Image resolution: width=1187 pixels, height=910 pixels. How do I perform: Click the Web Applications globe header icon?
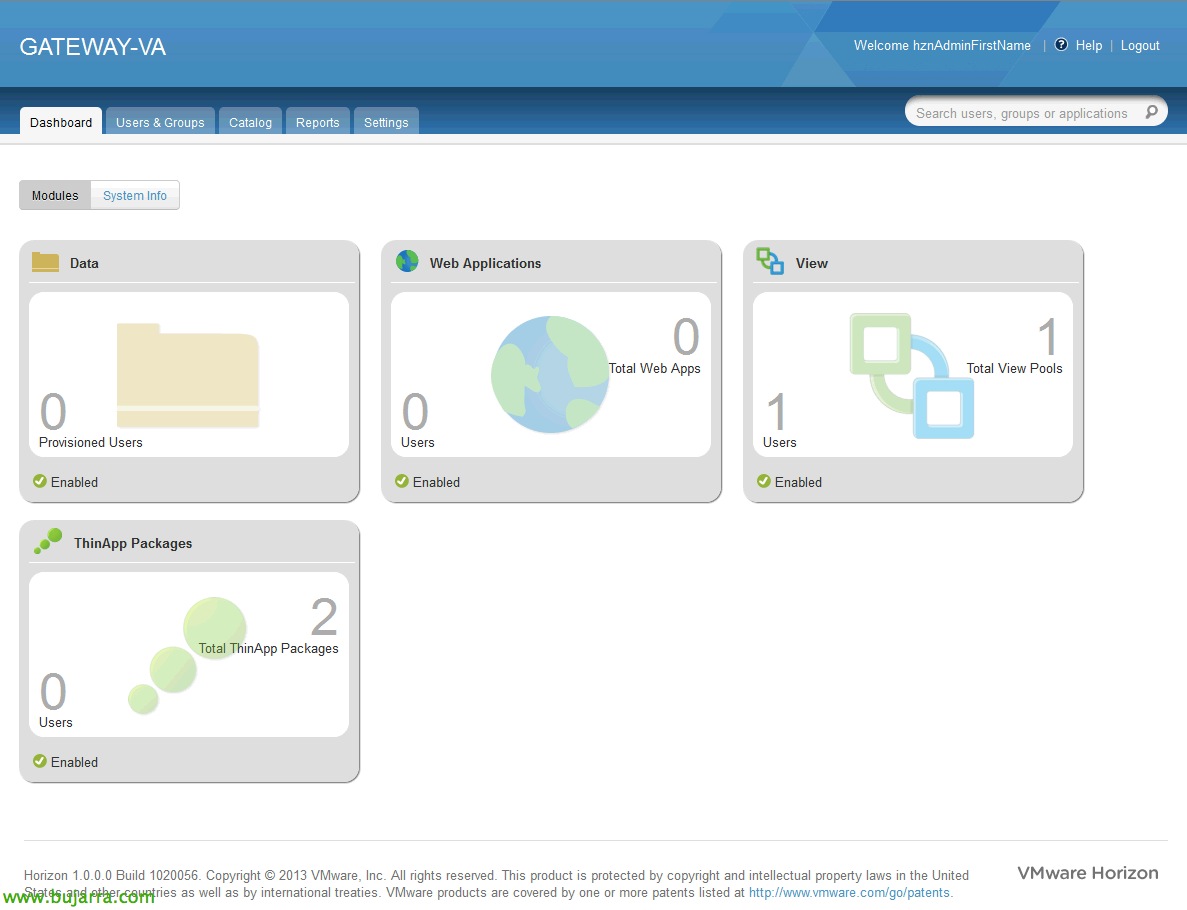point(407,261)
